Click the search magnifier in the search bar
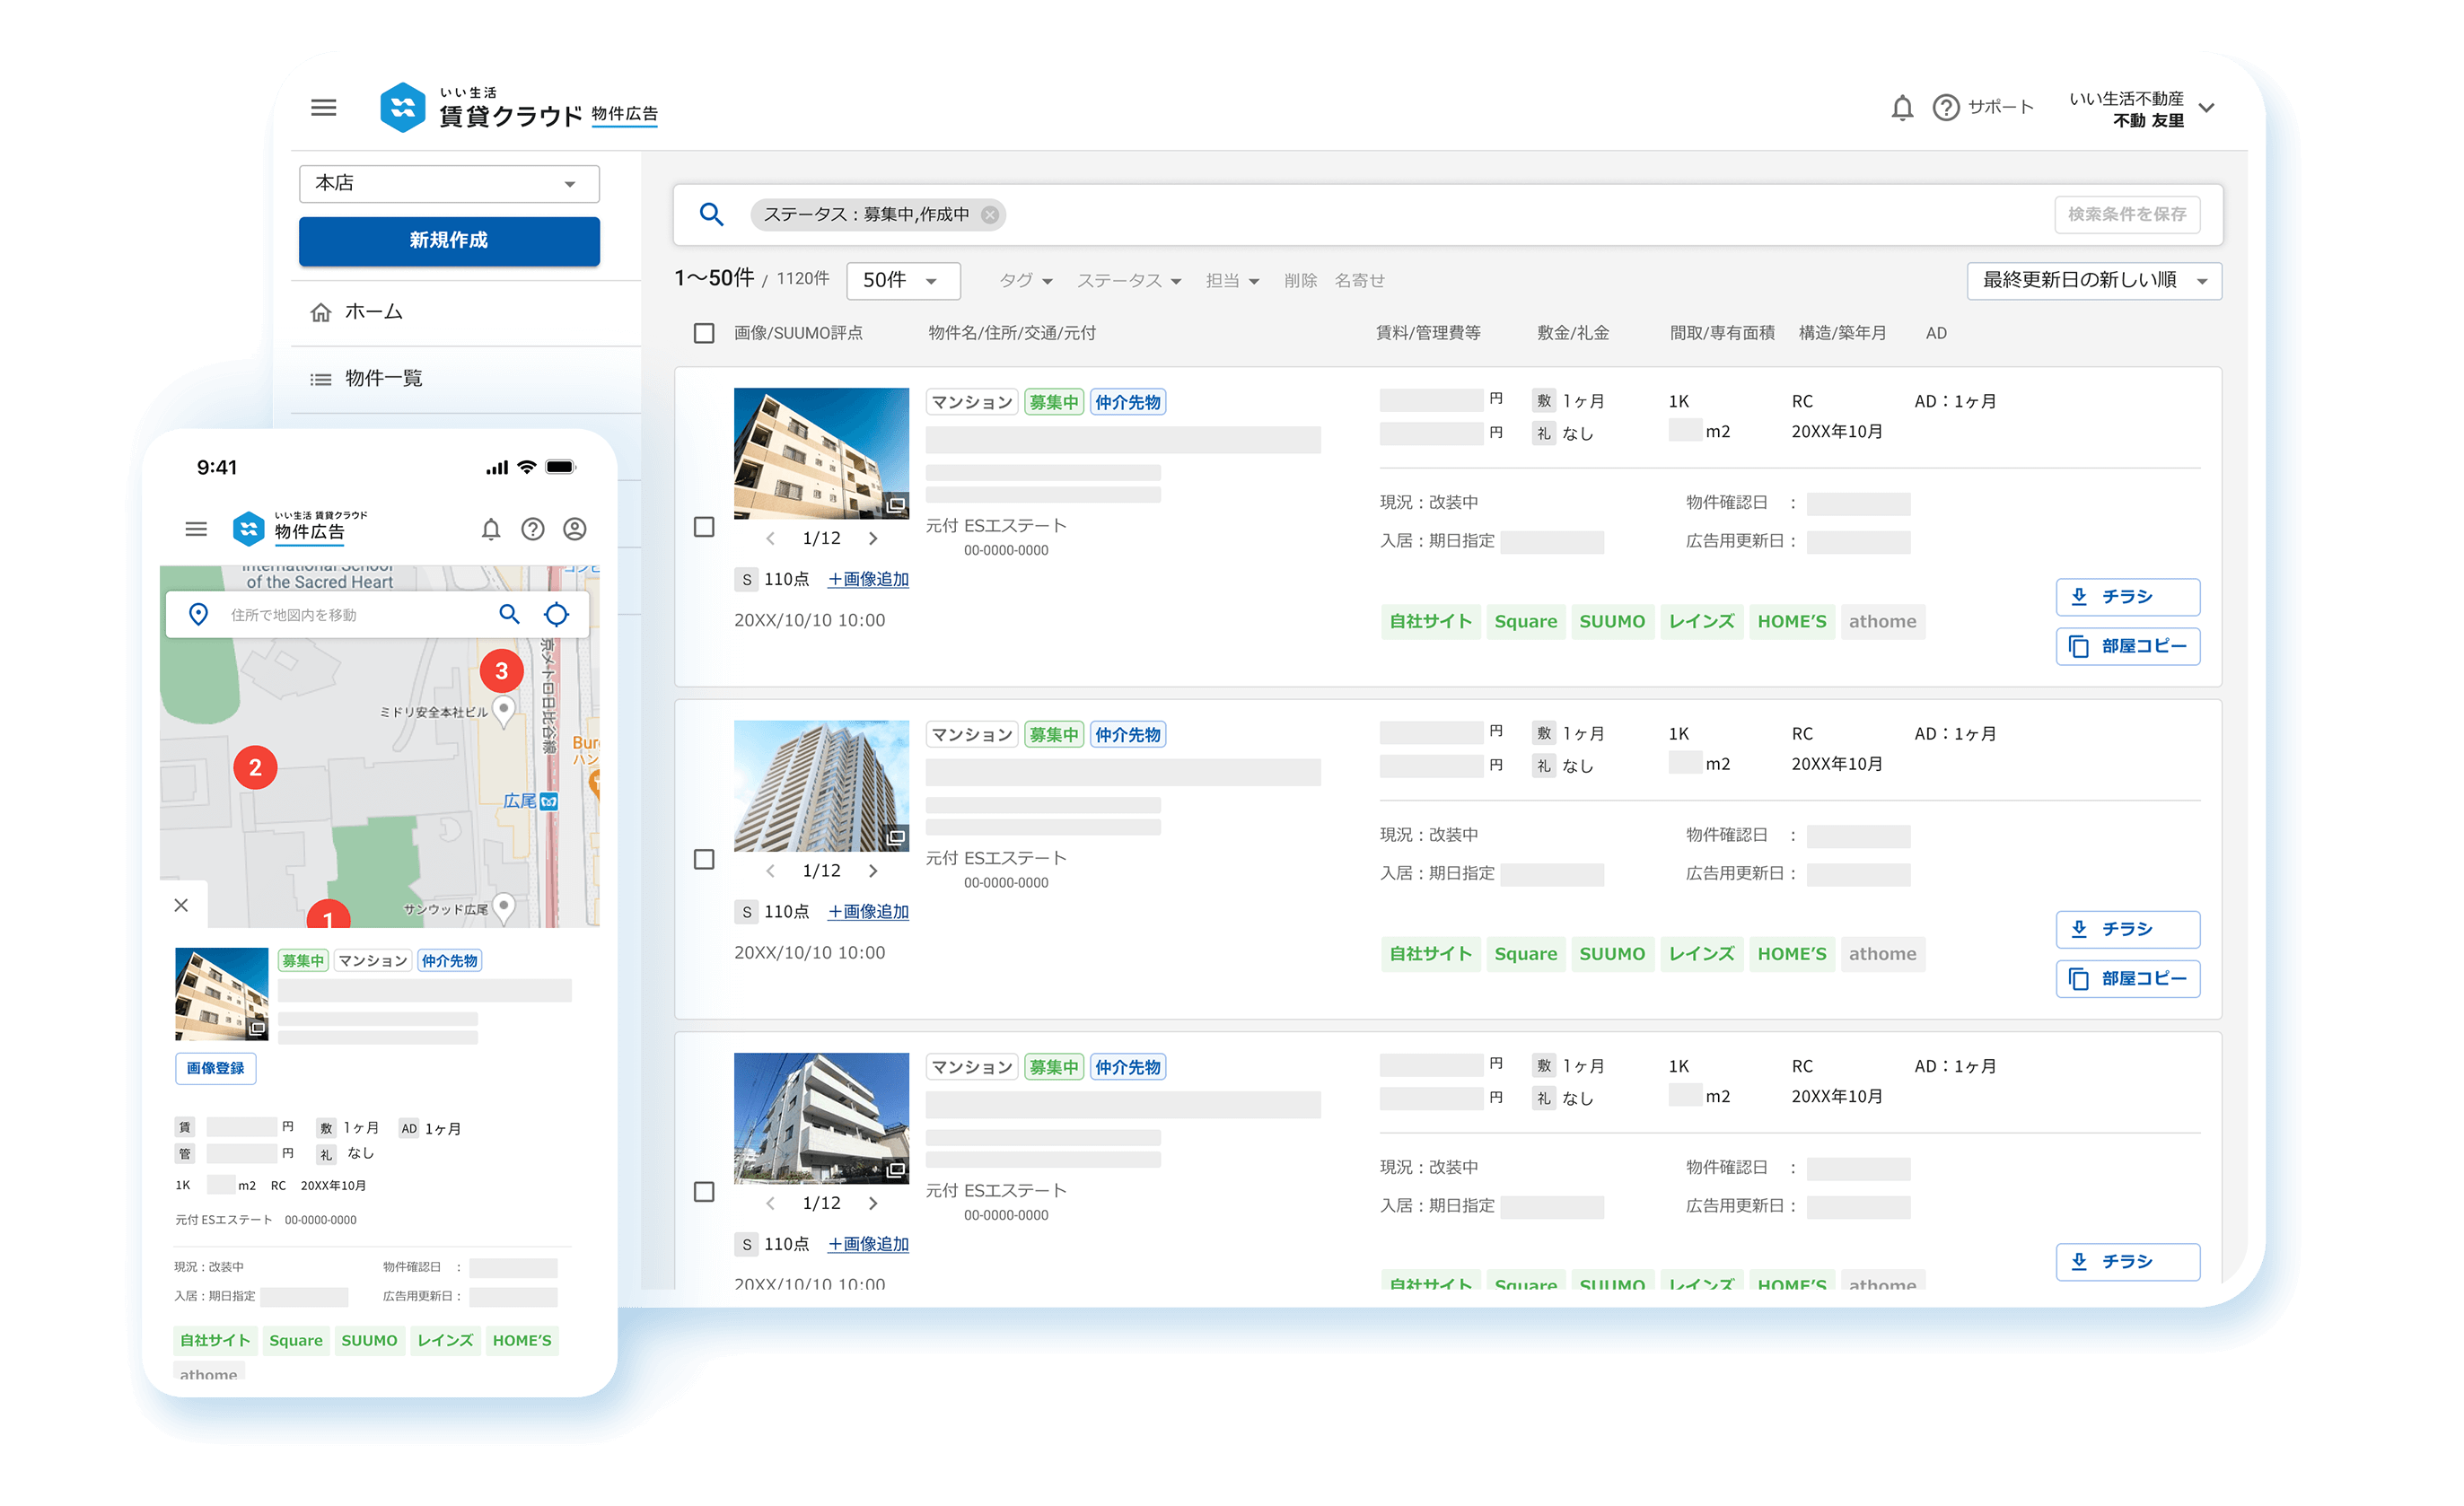 pyautogui.click(x=711, y=214)
